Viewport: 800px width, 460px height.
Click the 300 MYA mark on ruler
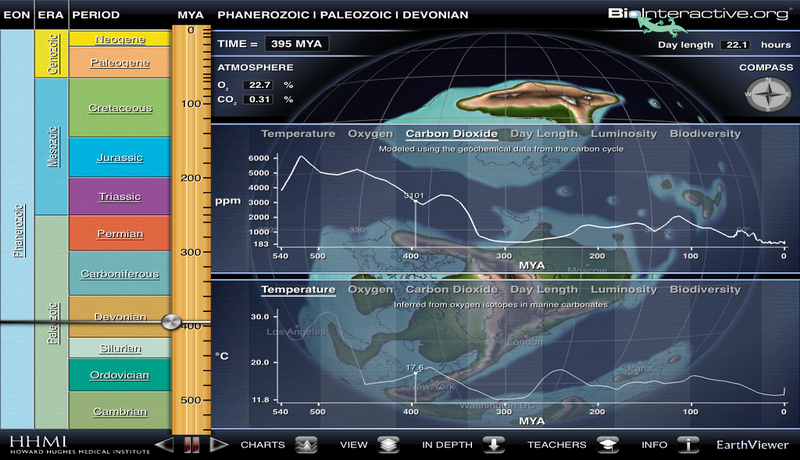point(191,252)
